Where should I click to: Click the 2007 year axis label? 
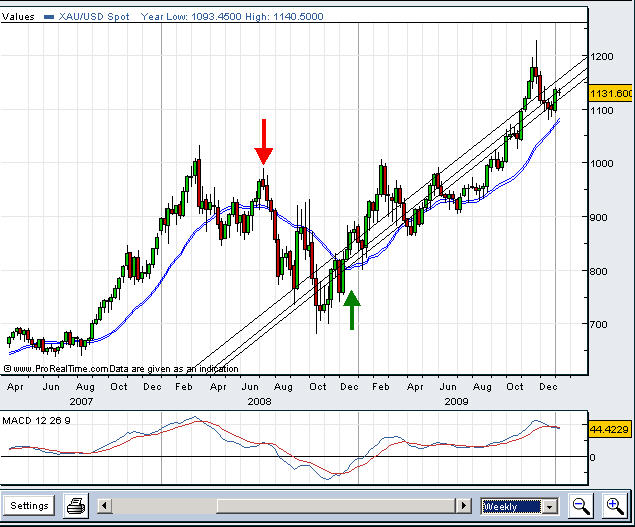(x=81, y=401)
